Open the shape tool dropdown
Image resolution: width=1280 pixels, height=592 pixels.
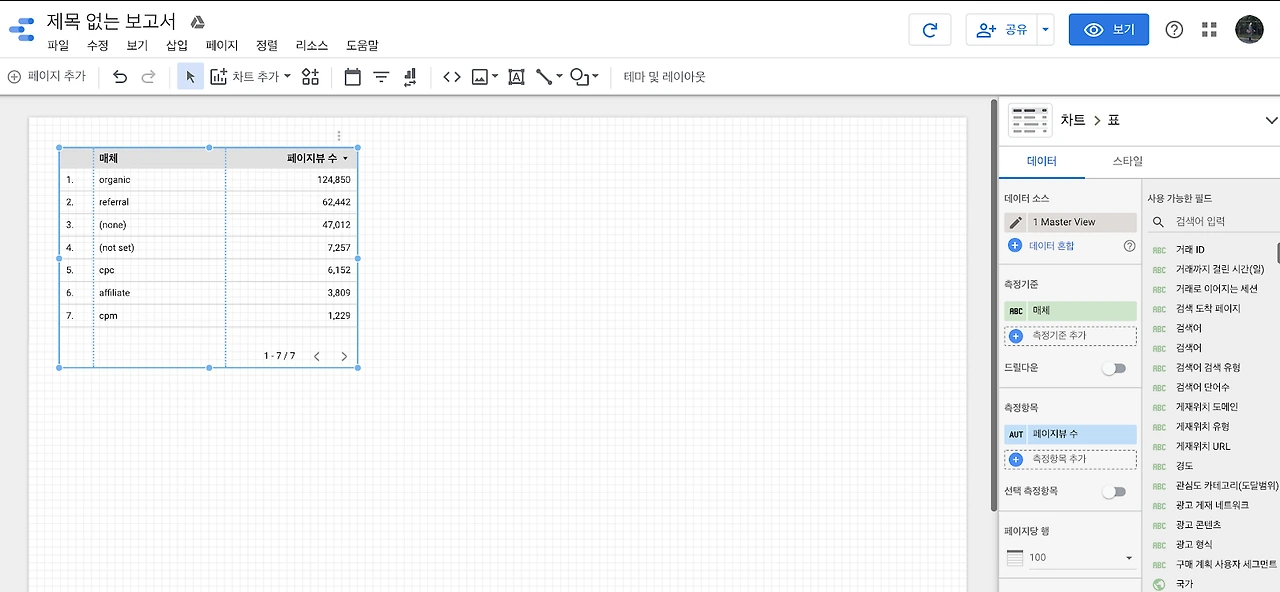click(584, 76)
